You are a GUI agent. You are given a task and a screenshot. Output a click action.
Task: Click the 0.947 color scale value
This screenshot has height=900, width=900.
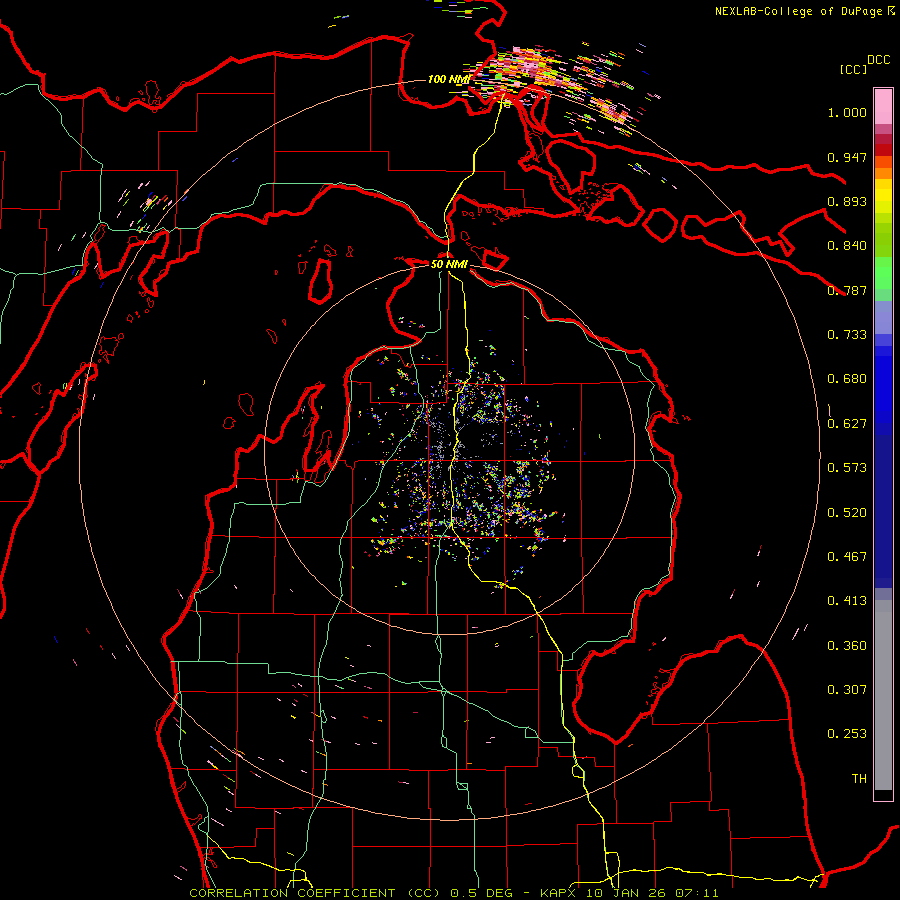[847, 157]
